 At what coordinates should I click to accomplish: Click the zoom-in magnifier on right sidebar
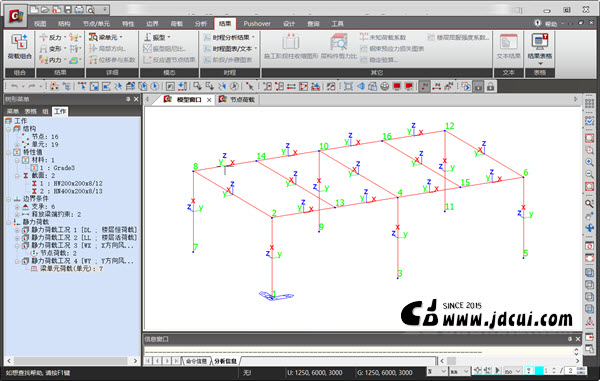[x=589, y=162]
